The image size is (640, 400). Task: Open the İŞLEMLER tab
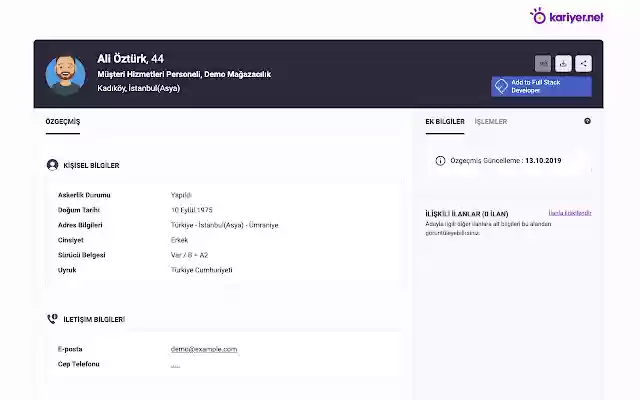click(491, 122)
